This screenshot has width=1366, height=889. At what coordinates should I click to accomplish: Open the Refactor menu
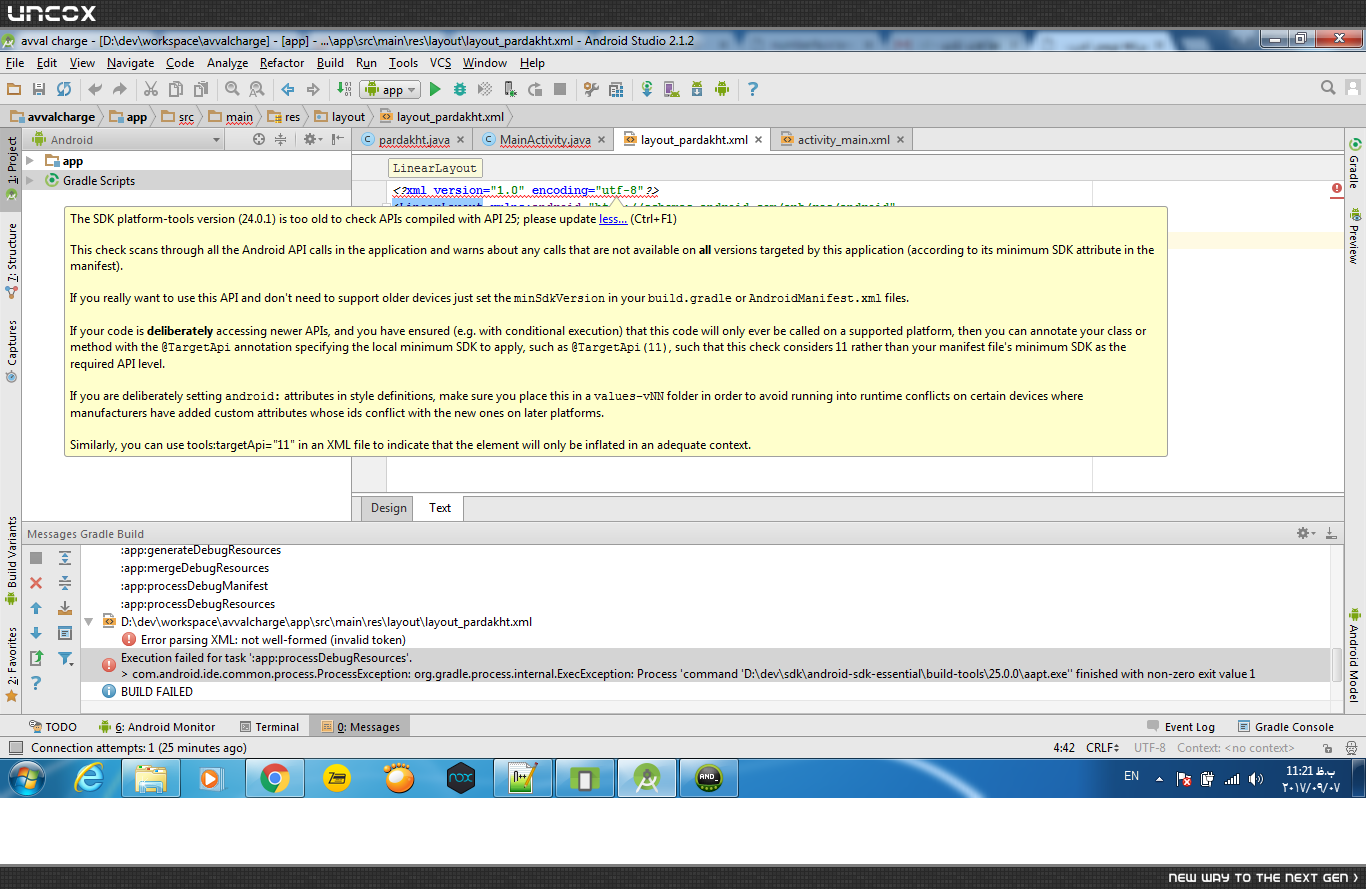pyautogui.click(x=282, y=63)
